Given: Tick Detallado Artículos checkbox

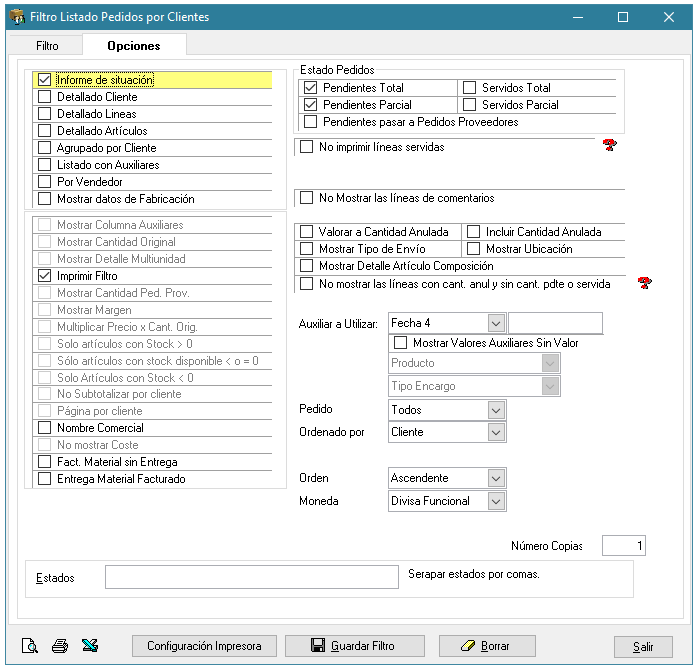Looking at the screenshot, I should [x=44, y=131].
